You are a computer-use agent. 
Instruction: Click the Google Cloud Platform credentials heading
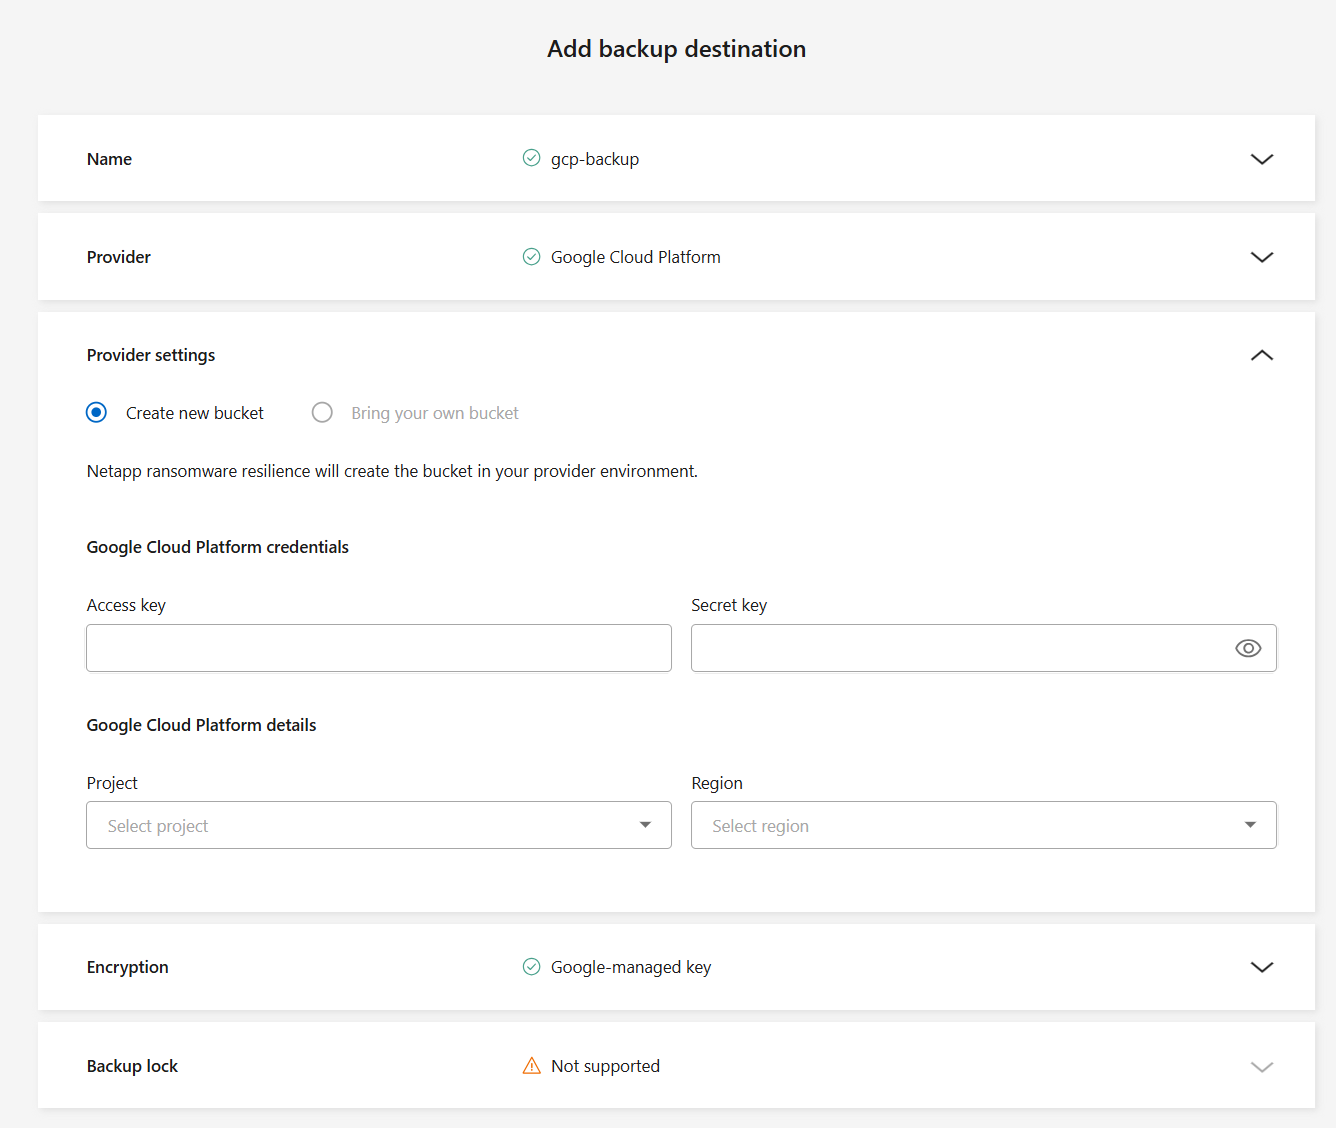(x=217, y=547)
